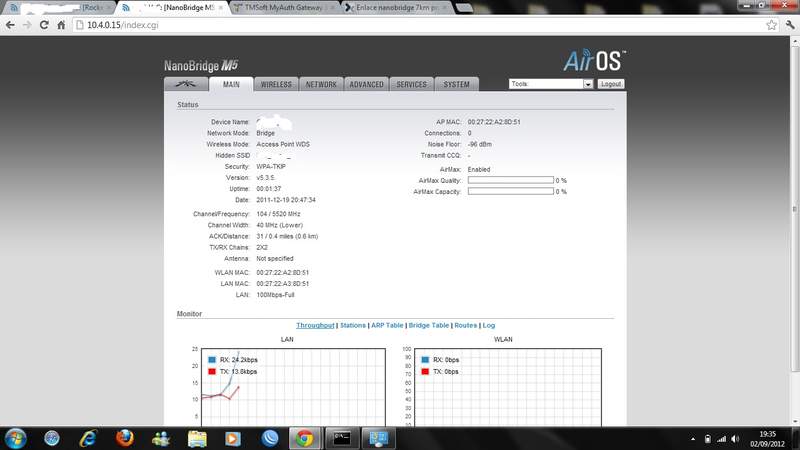Open the Command Prompt taskbar window
Viewport: 800px width, 450px height.
(x=342, y=438)
